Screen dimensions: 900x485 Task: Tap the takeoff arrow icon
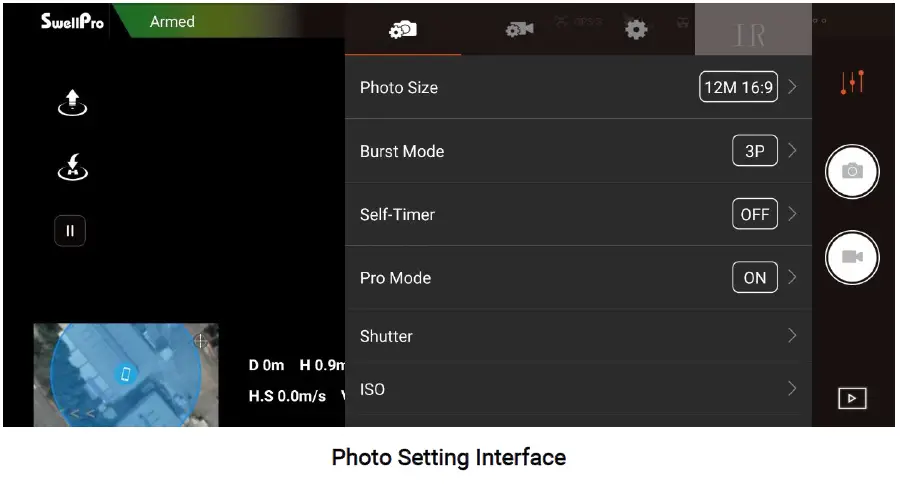72,101
